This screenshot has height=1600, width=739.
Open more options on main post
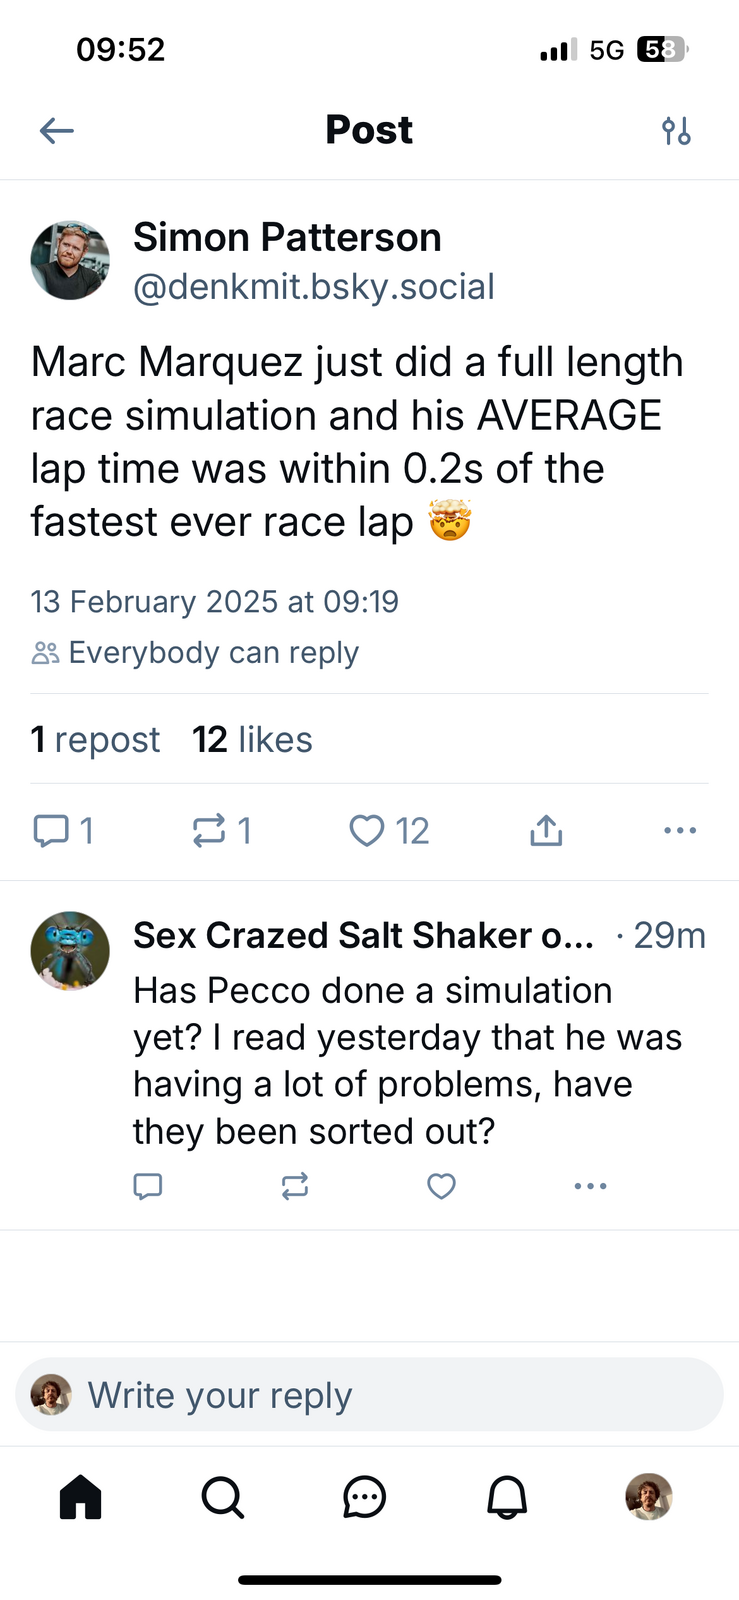coord(680,831)
